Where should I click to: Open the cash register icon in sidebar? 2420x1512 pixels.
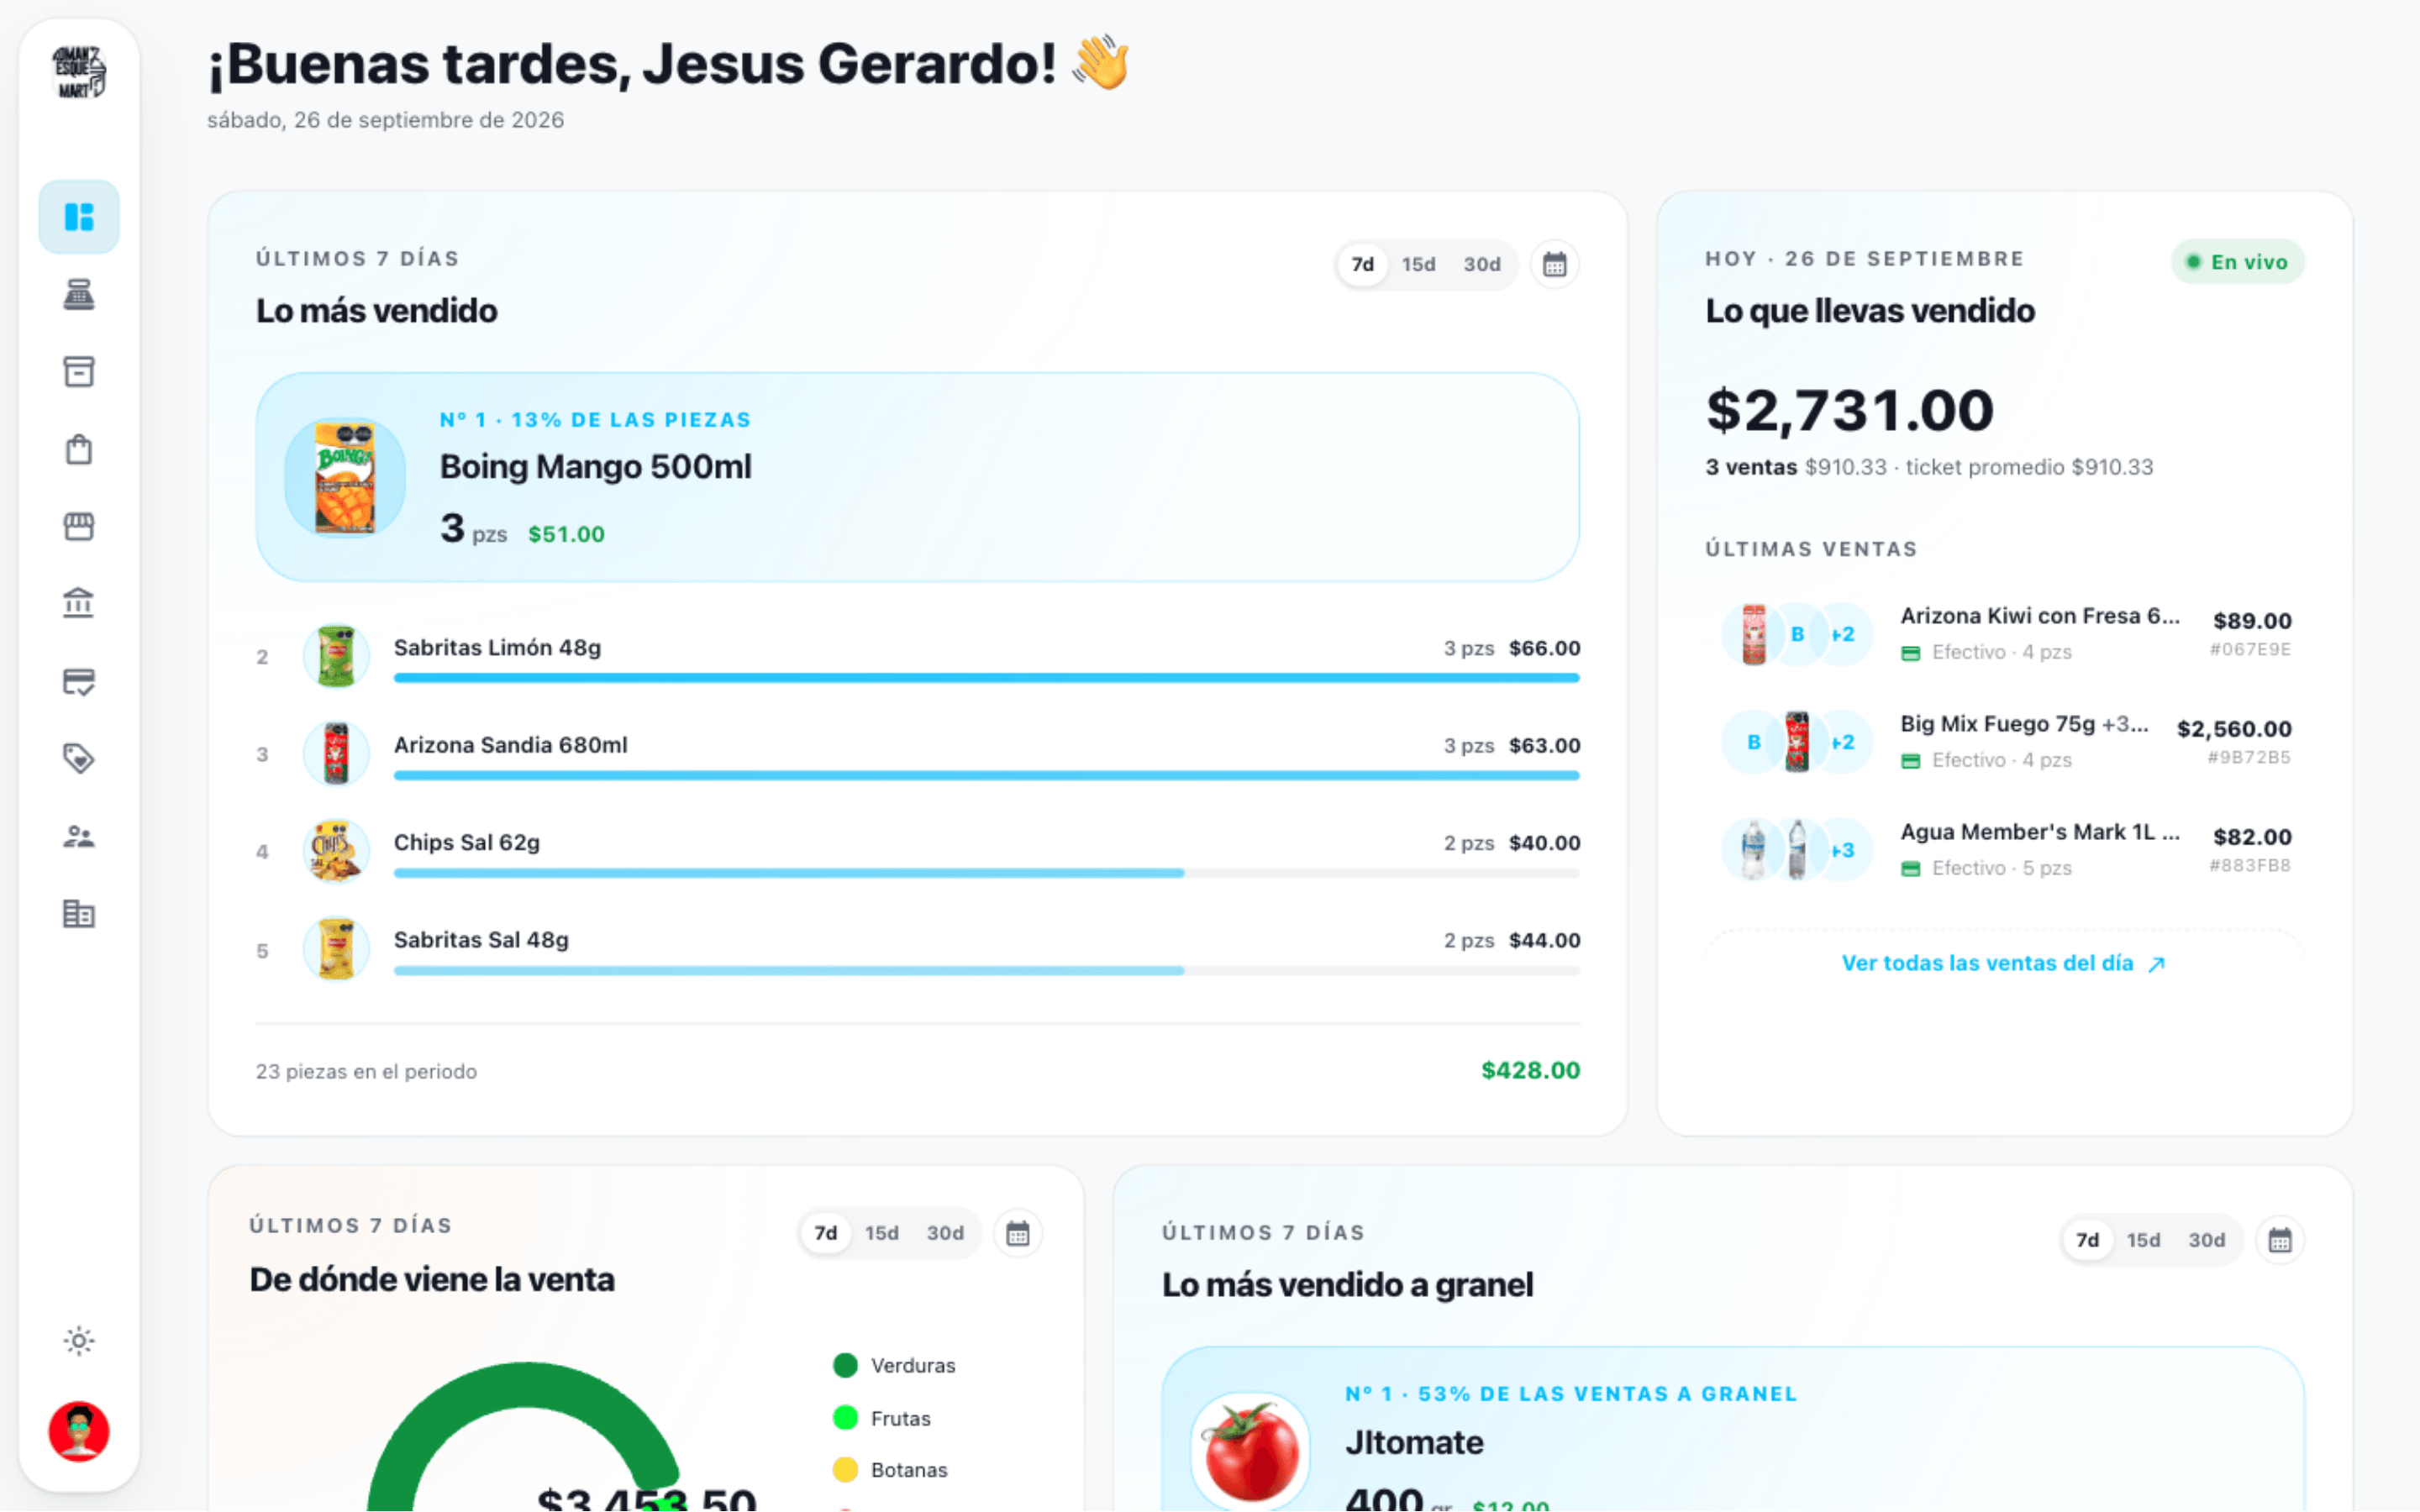tap(79, 294)
